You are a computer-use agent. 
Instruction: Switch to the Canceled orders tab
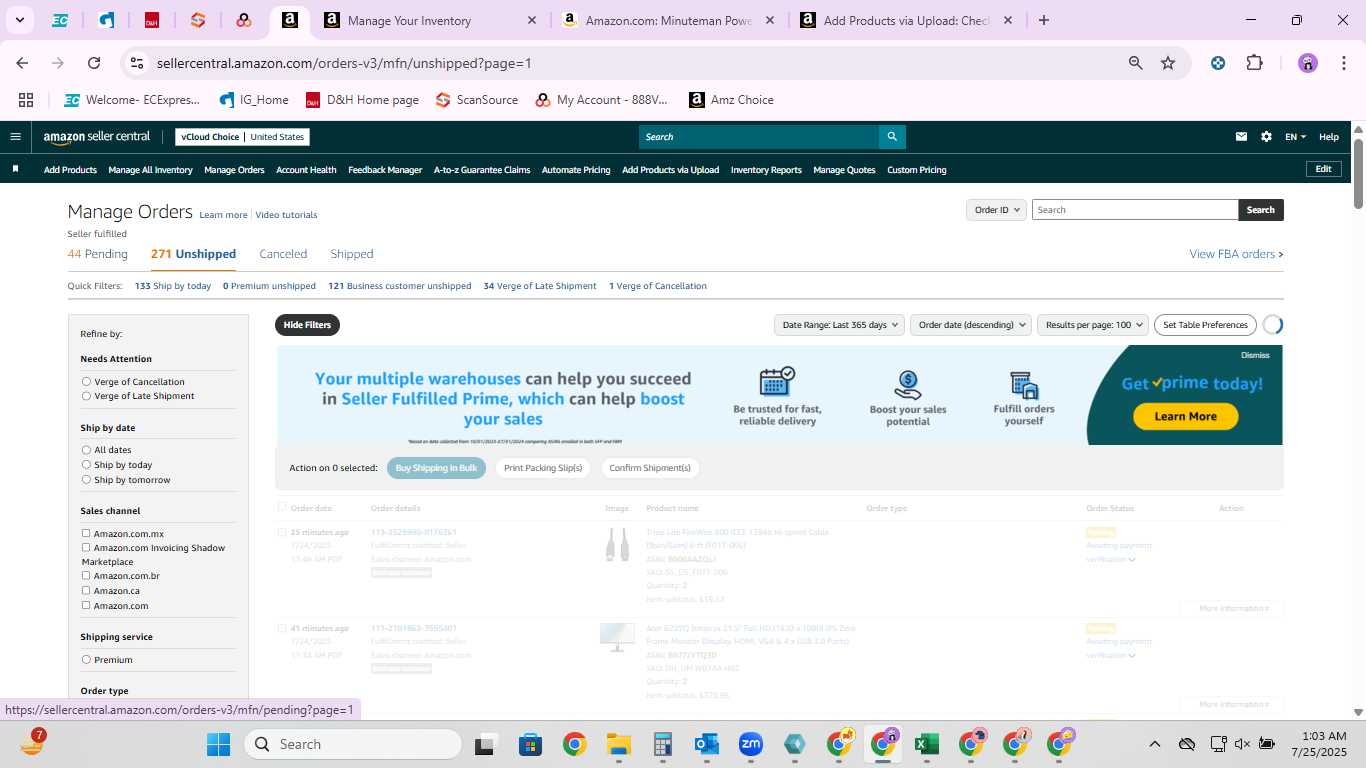tap(283, 254)
